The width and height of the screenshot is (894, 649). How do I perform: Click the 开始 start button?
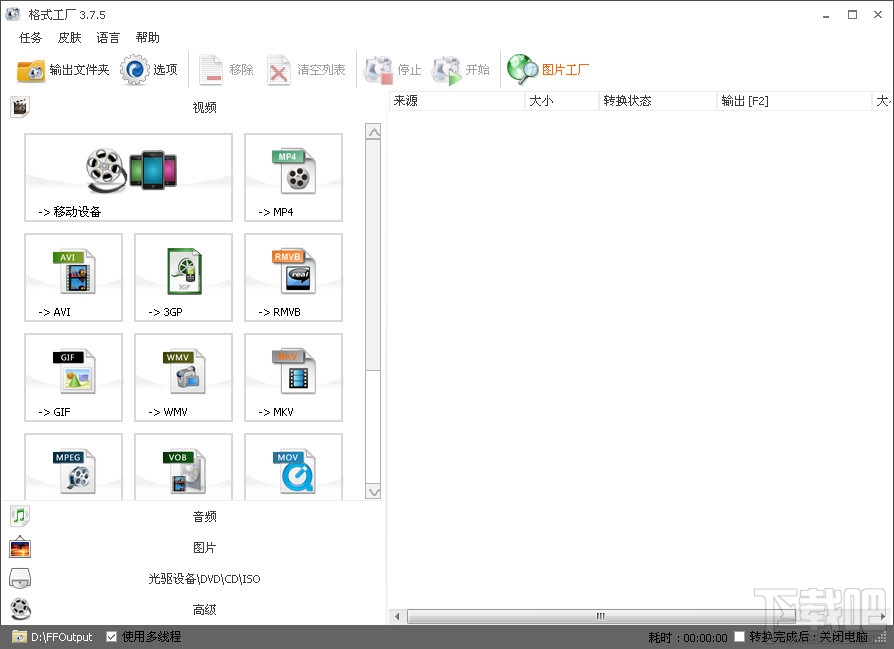tap(461, 70)
